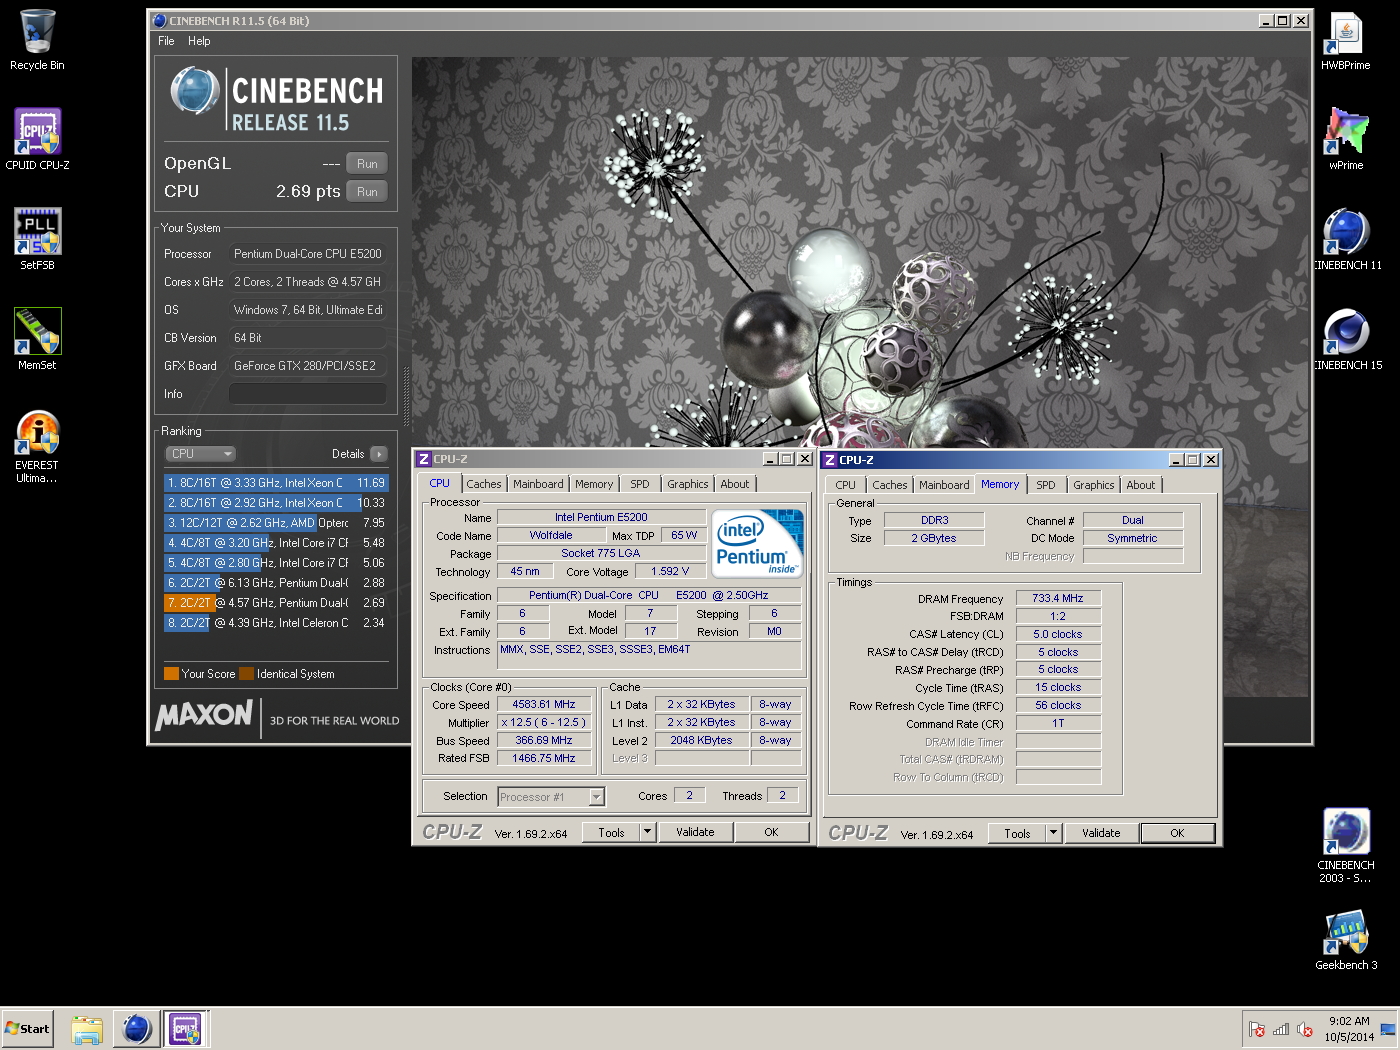Open the volume icon in system tray
This screenshot has width=1400, height=1050.
click(1305, 1029)
